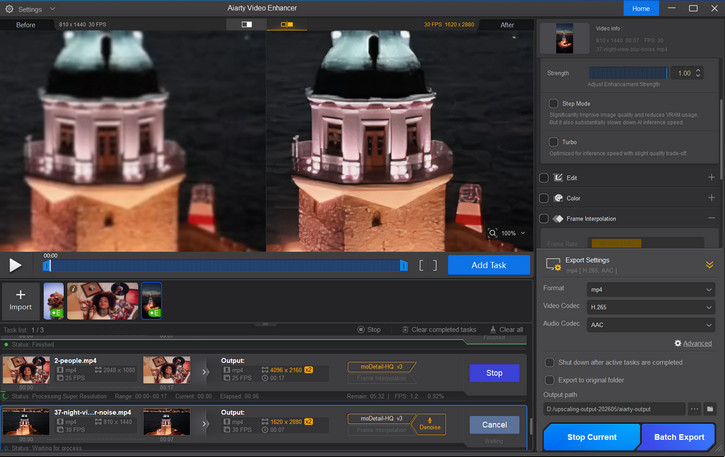Open the output folder icon
This screenshot has width=725, height=457.
tap(710, 409)
